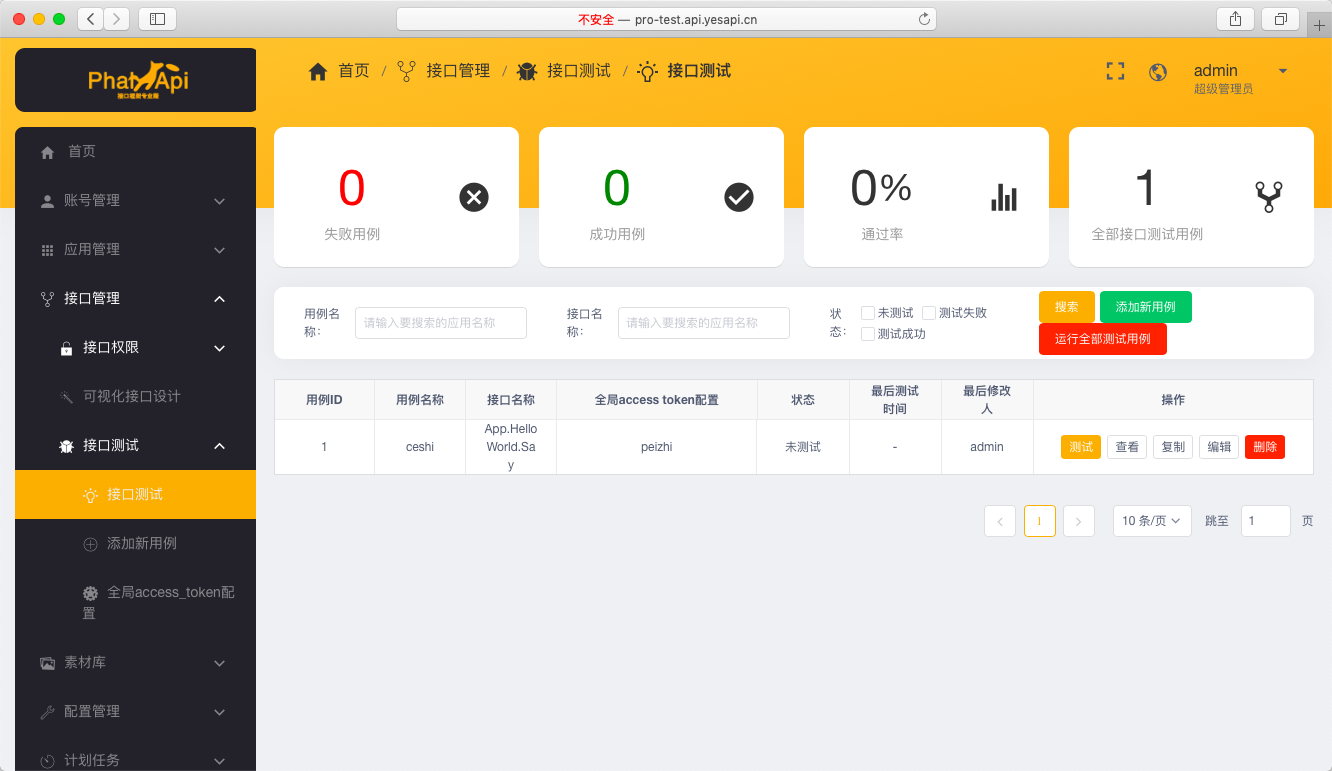
Task: Open the 10 条/页 page size dropdown
Action: [1151, 521]
